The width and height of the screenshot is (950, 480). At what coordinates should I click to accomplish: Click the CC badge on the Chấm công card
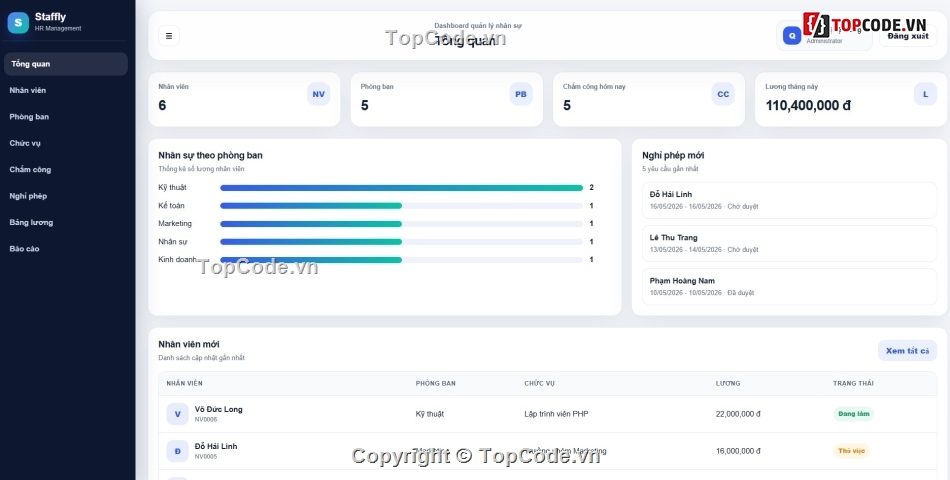(723, 94)
